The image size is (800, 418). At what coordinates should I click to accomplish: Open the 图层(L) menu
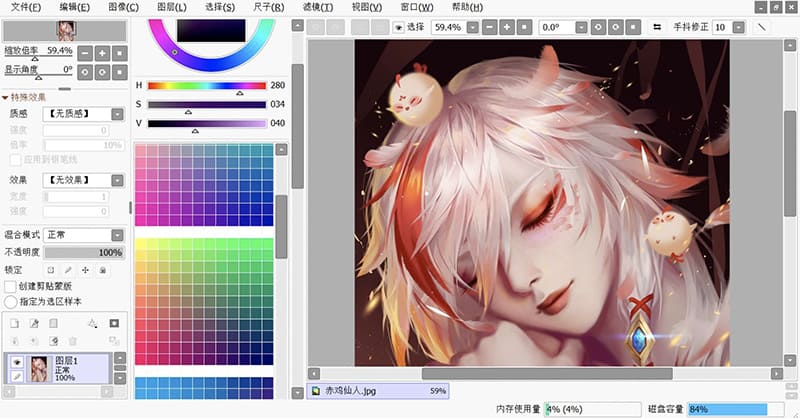point(171,7)
